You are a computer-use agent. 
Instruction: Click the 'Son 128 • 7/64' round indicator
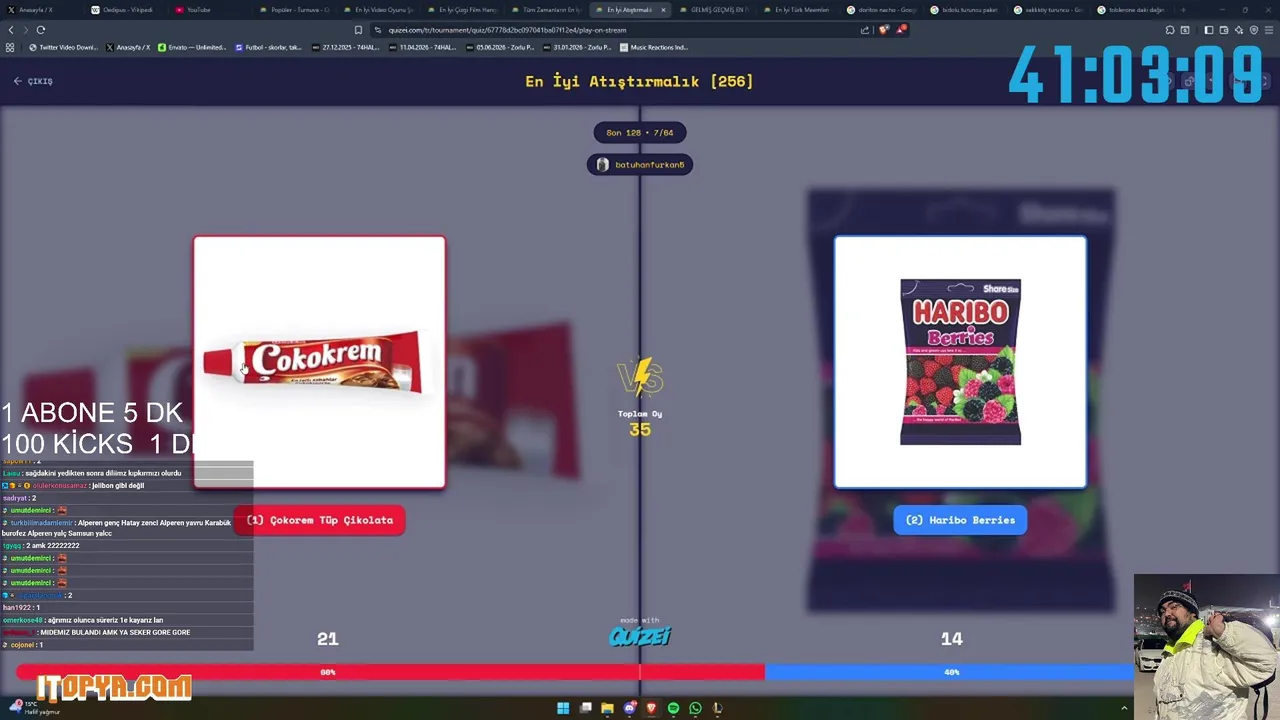coord(640,132)
